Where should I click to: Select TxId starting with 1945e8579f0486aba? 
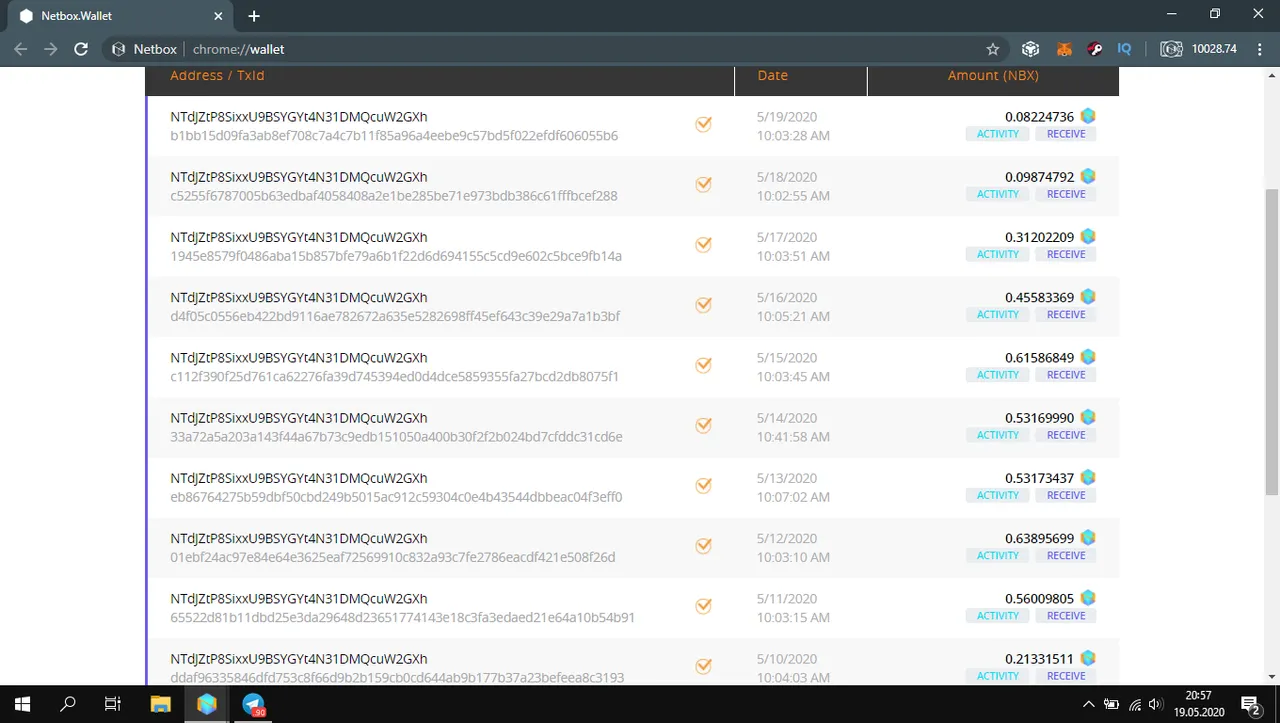pos(396,256)
